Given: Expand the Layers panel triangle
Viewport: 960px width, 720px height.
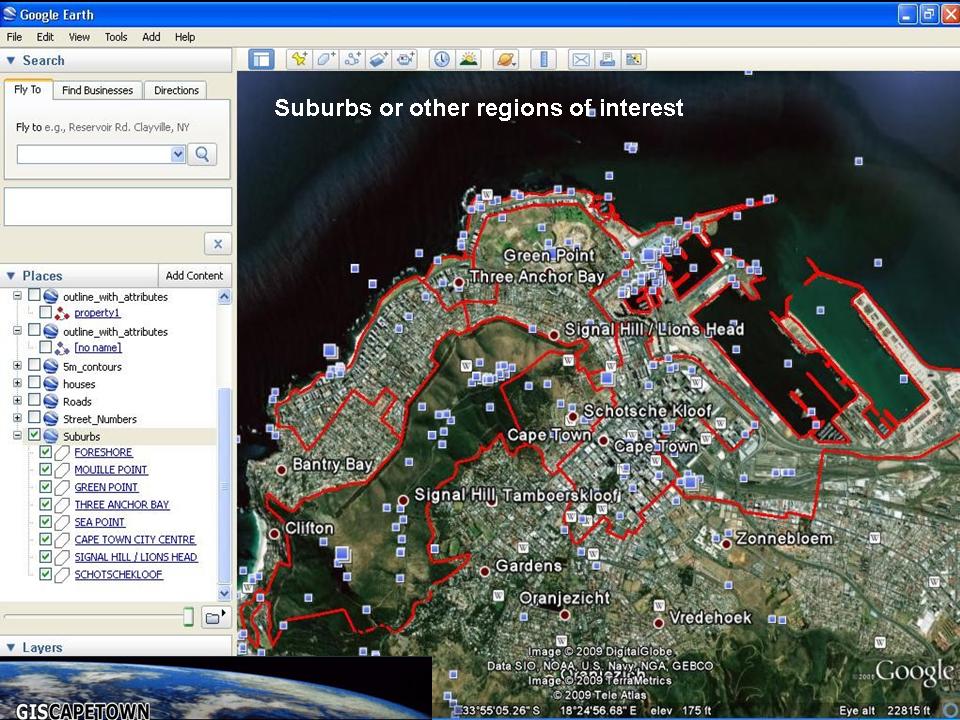Looking at the screenshot, I should click(10, 647).
